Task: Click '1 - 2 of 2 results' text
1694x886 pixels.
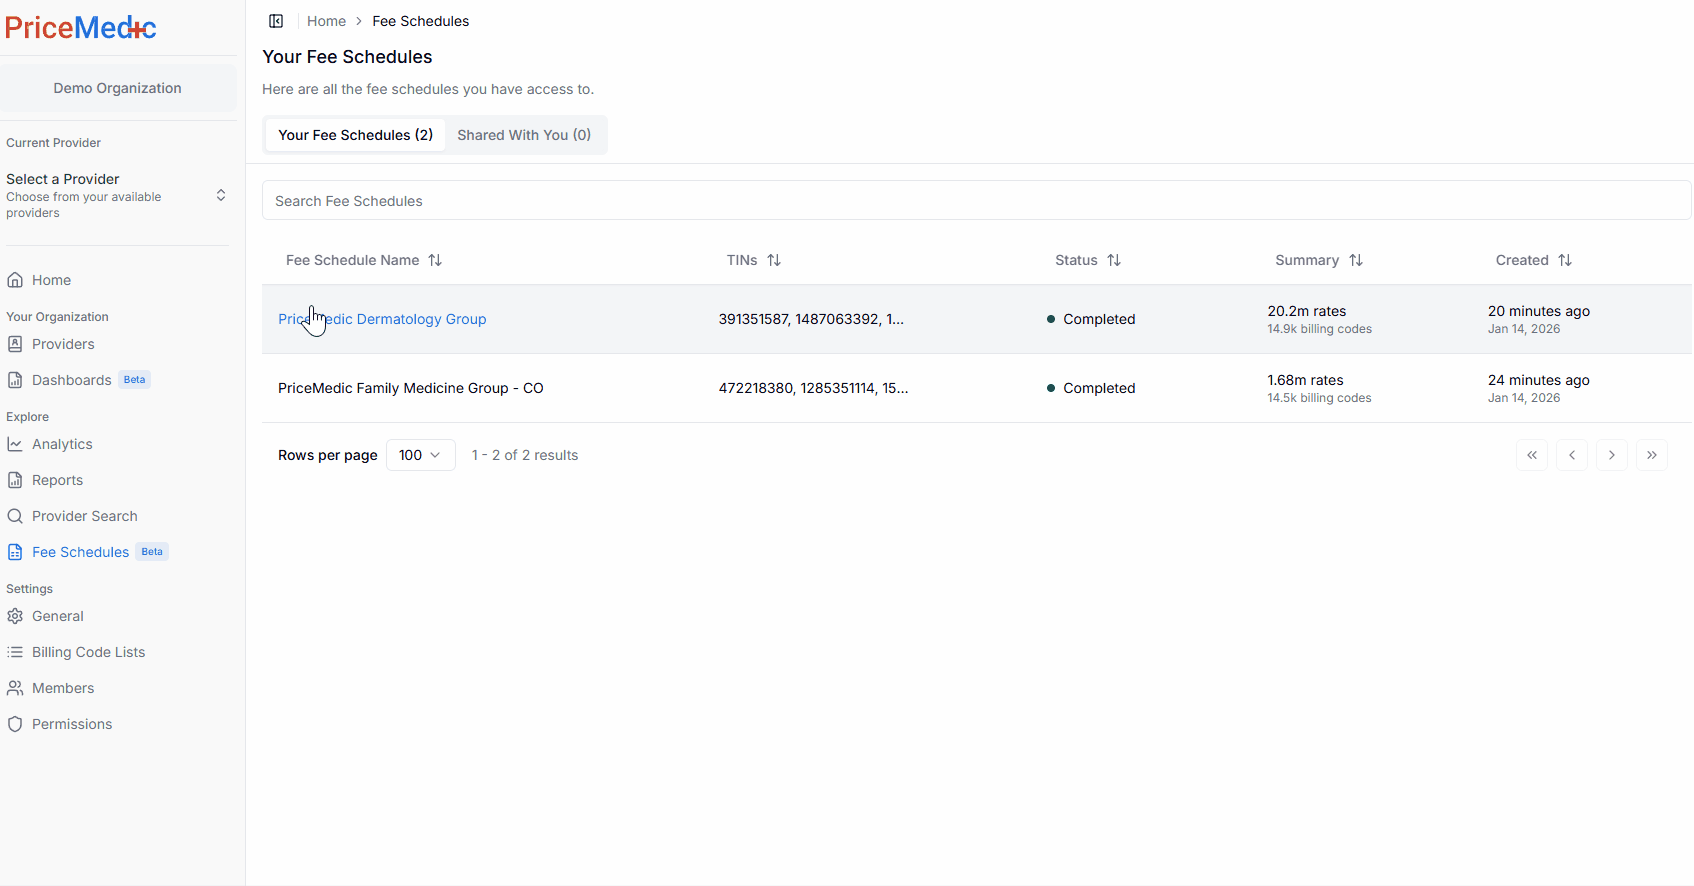Action: coord(525,455)
